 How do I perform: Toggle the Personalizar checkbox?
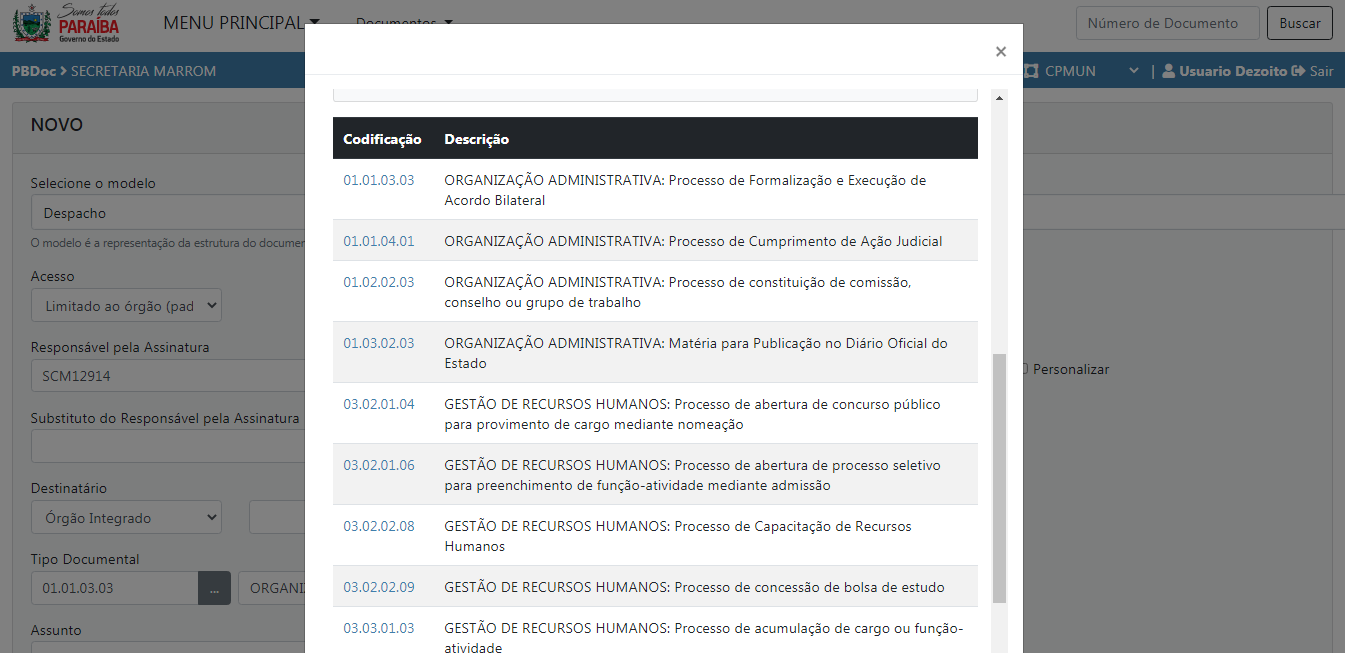click(x=1023, y=369)
